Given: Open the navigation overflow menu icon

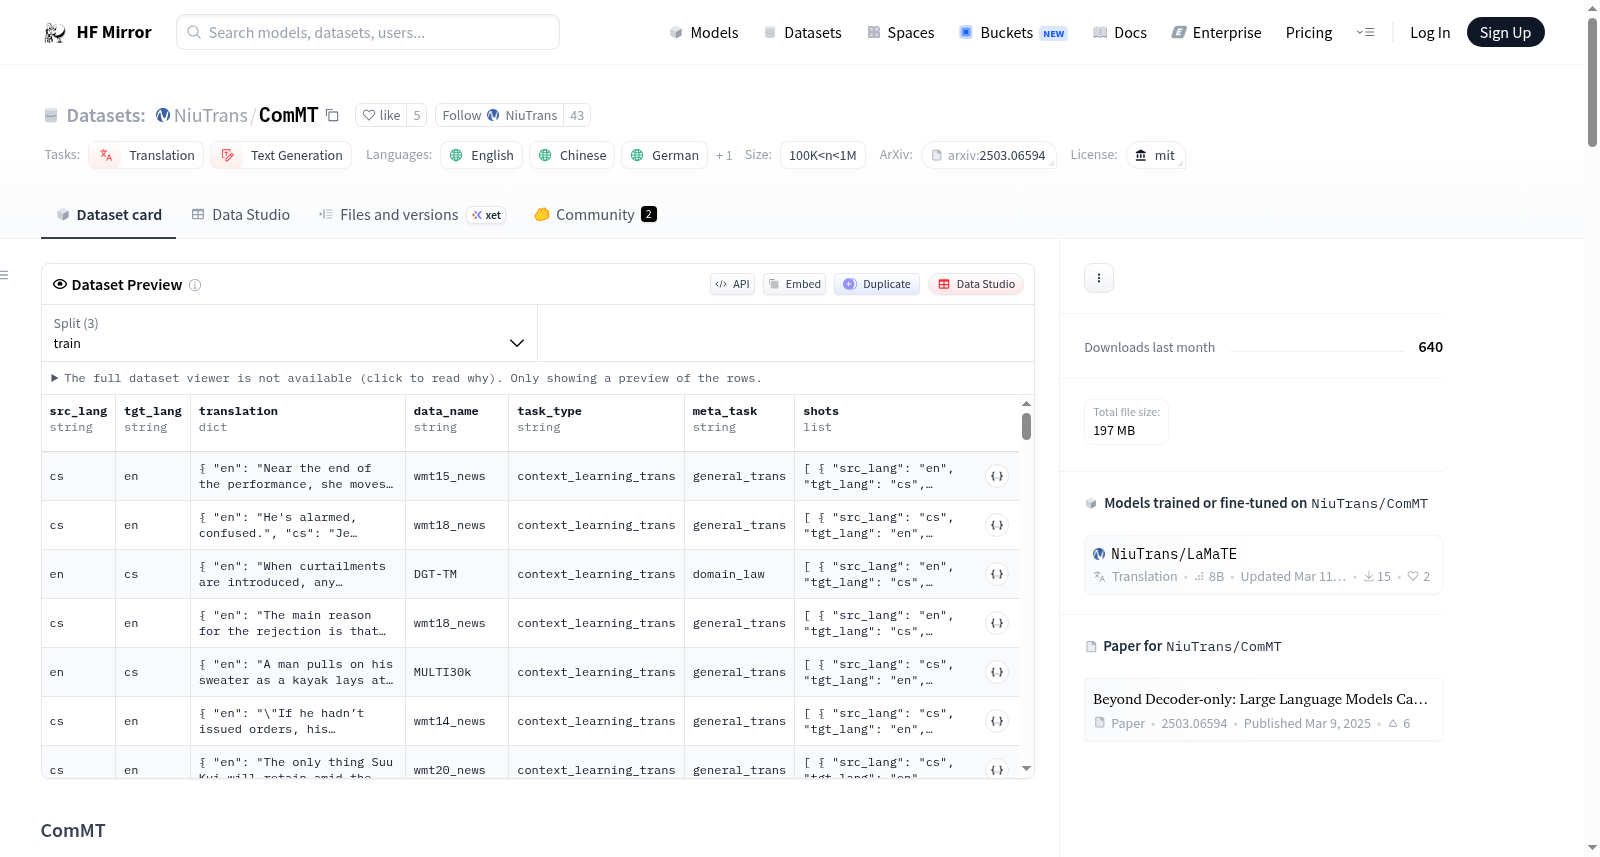Looking at the screenshot, I should pos(1365,32).
